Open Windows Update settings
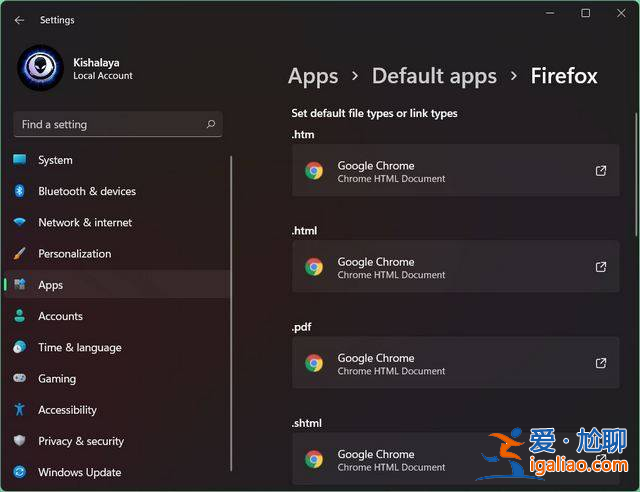 (118, 472)
